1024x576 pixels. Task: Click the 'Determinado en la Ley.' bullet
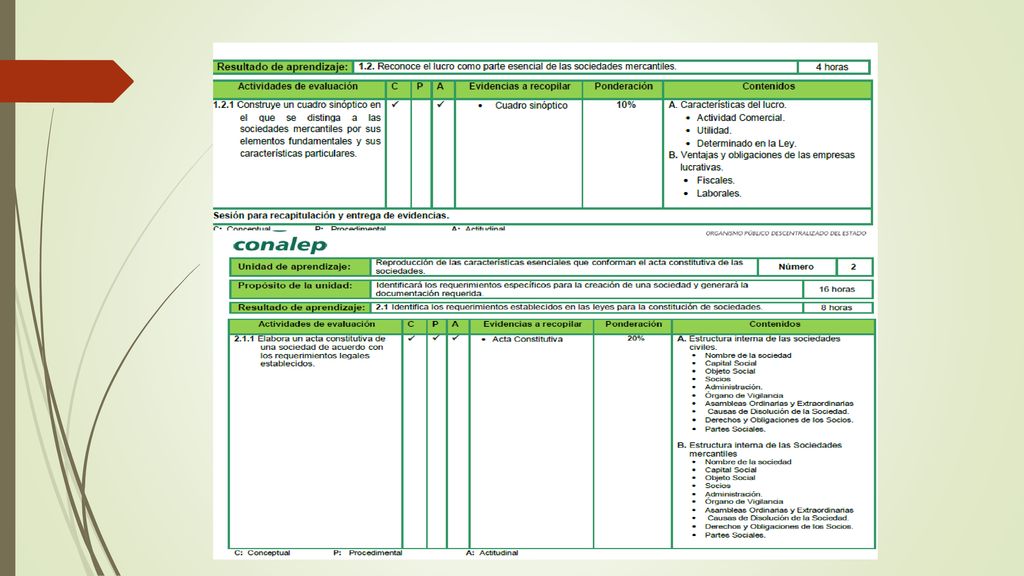pyautogui.click(x=746, y=143)
